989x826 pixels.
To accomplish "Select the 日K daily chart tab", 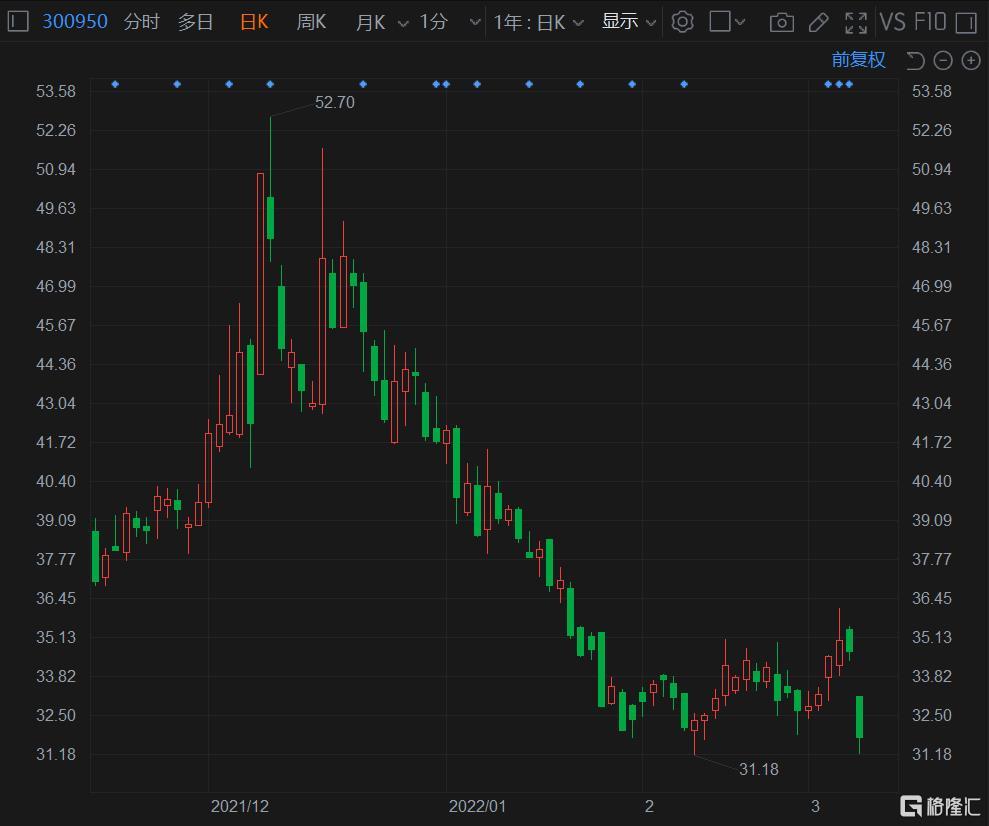I will (x=254, y=22).
